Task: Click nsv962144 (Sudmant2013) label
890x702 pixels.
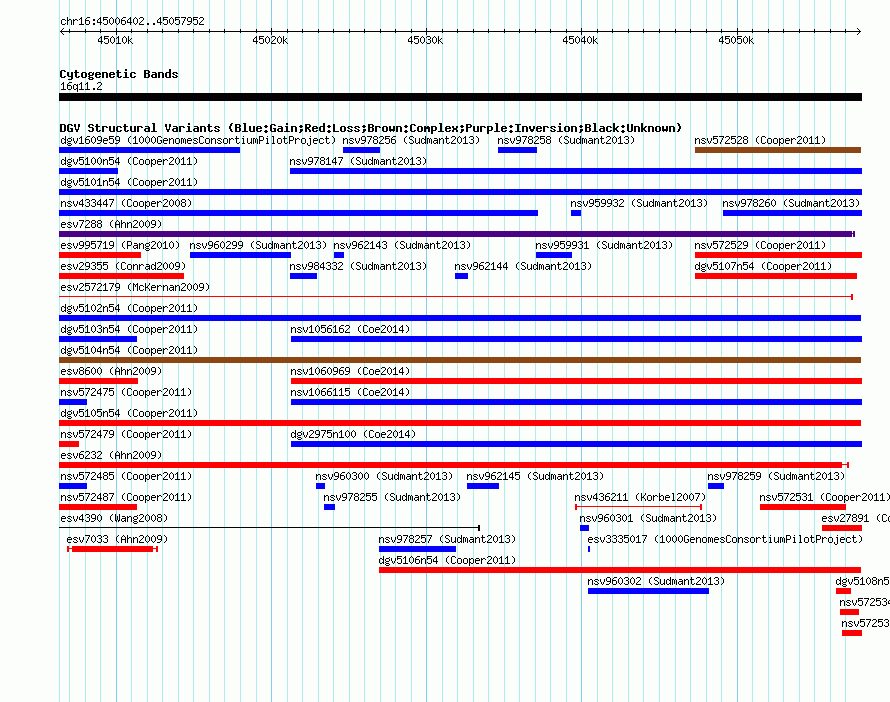Action: coord(523,266)
